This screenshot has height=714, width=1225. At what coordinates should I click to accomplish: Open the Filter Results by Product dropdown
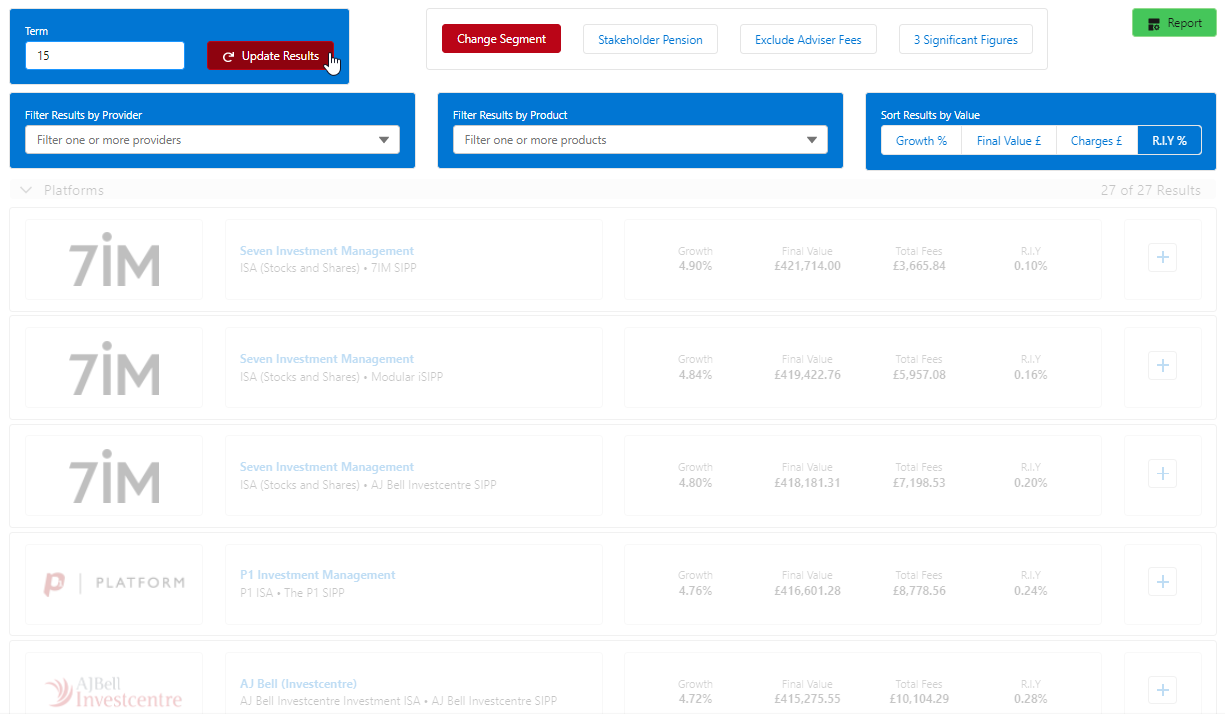[640, 140]
